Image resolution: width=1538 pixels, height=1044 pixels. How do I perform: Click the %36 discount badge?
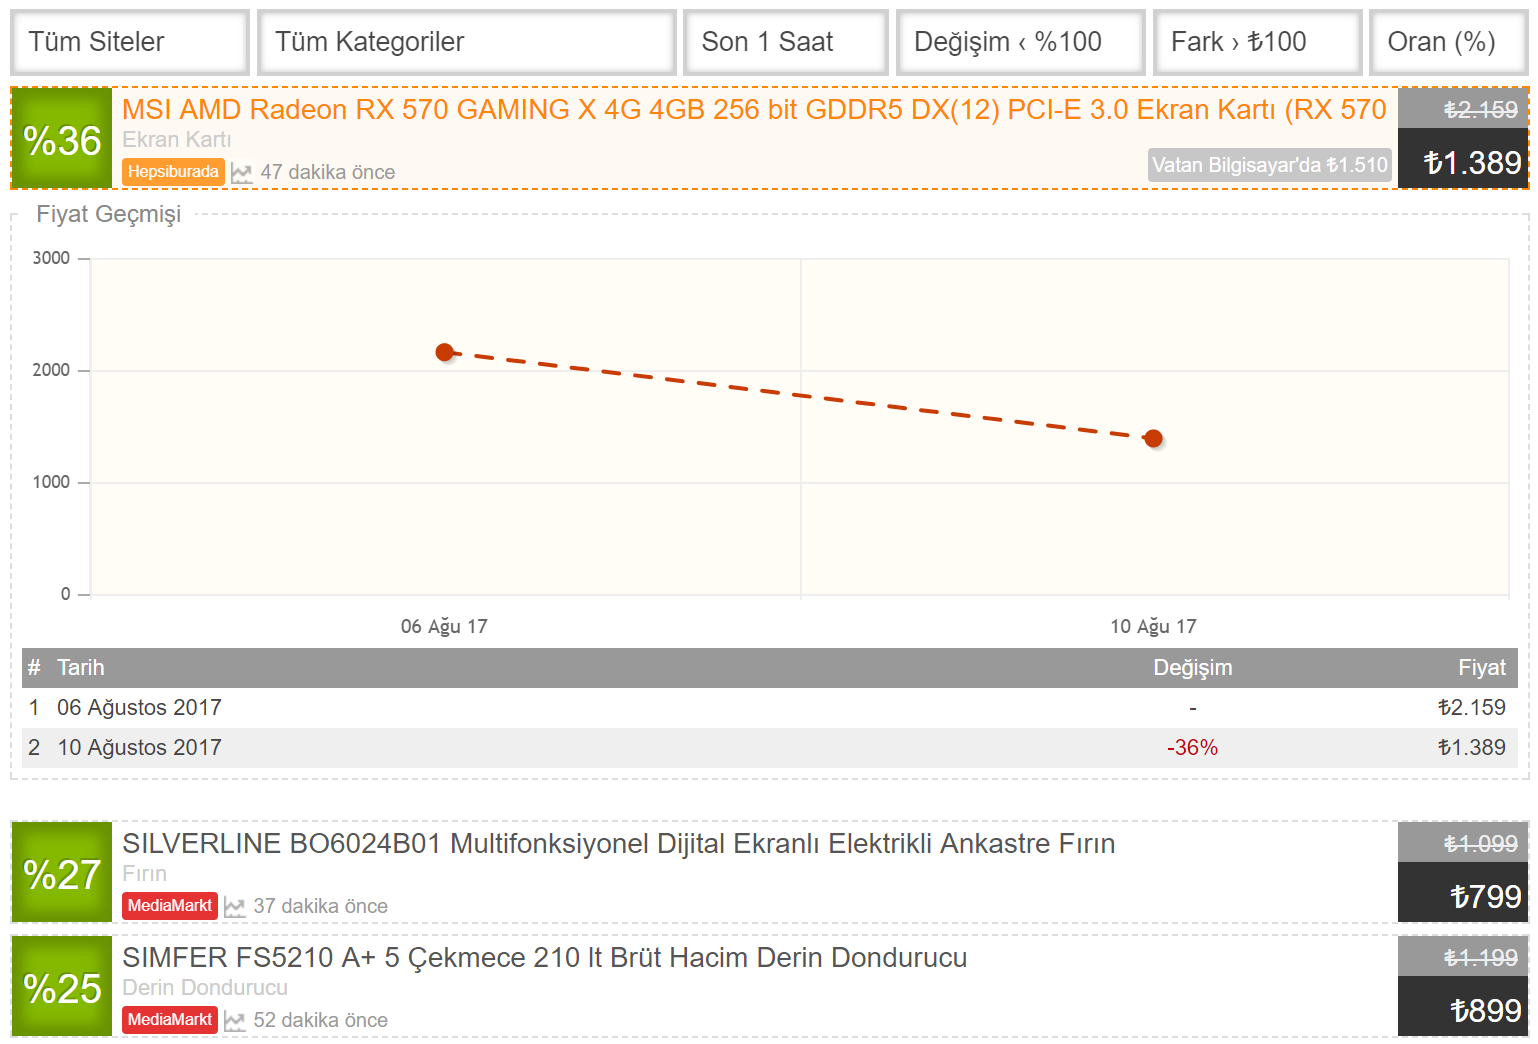(x=62, y=139)
